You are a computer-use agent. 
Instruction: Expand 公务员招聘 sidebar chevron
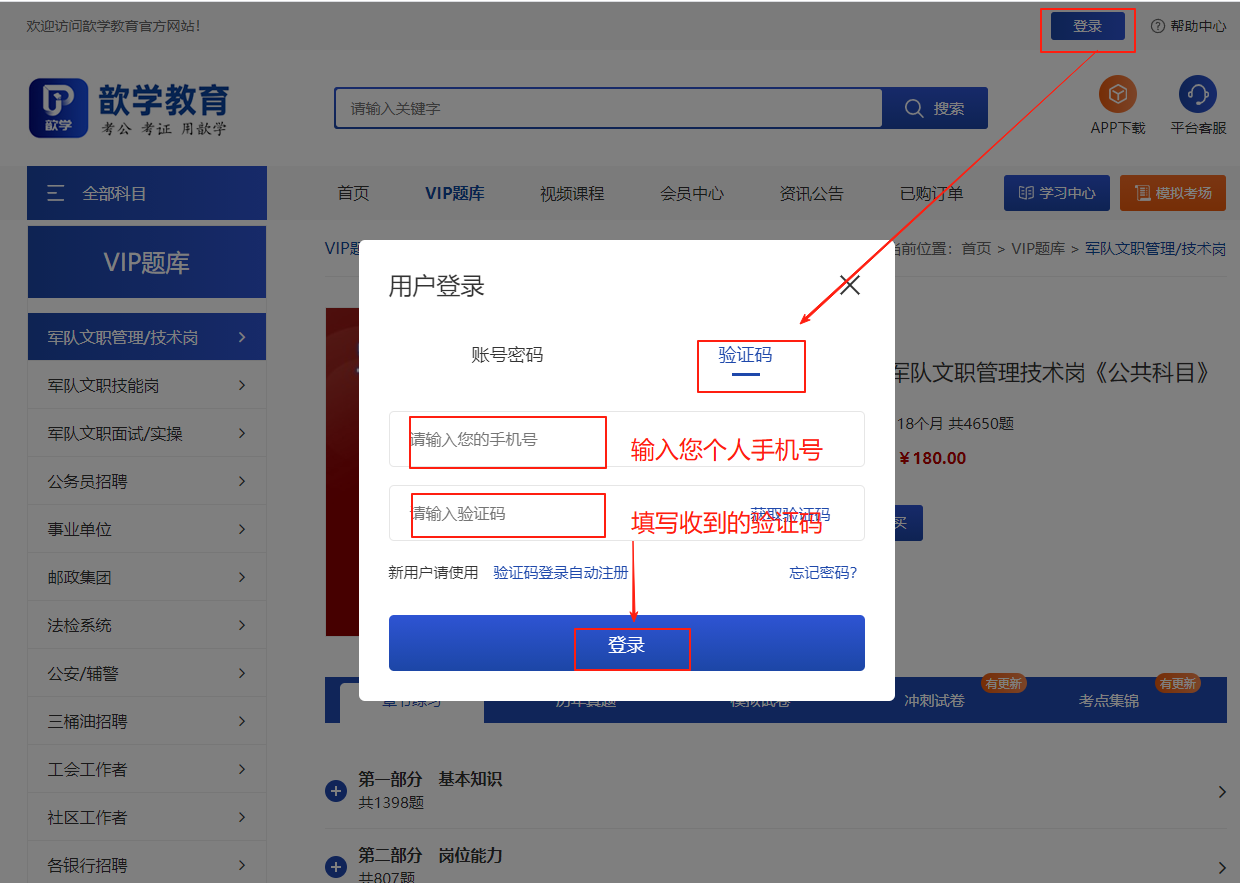point(242,481)
